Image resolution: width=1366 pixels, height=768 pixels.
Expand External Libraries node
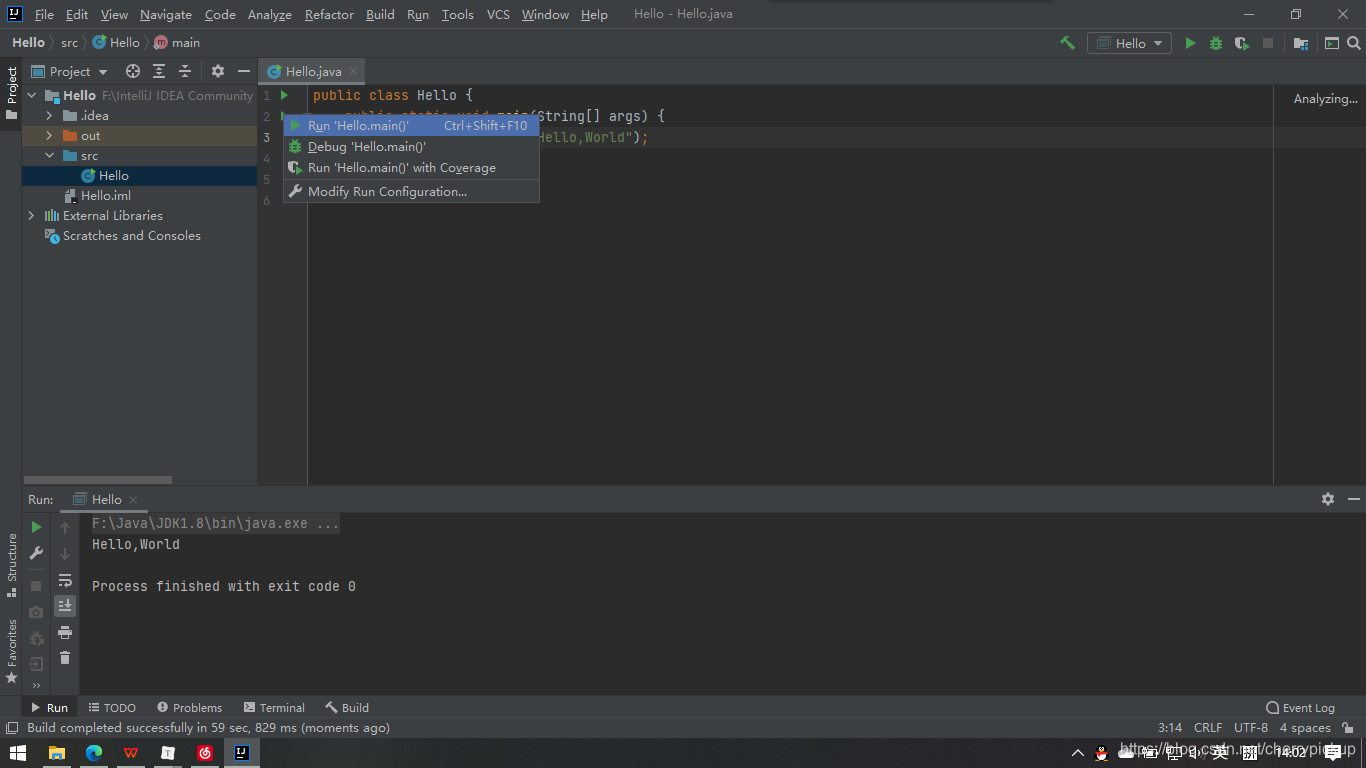click(x=31, y=215)
